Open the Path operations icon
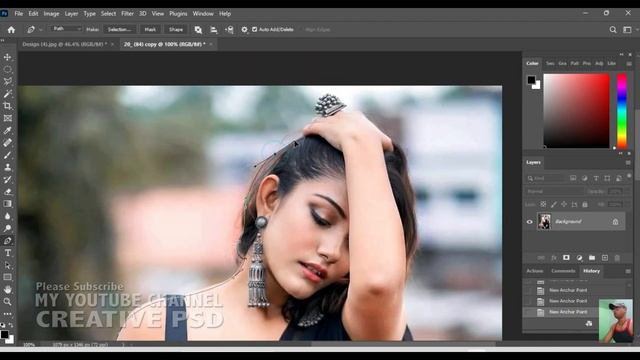This screenshot has height=360, width=640. coord(198,30)
